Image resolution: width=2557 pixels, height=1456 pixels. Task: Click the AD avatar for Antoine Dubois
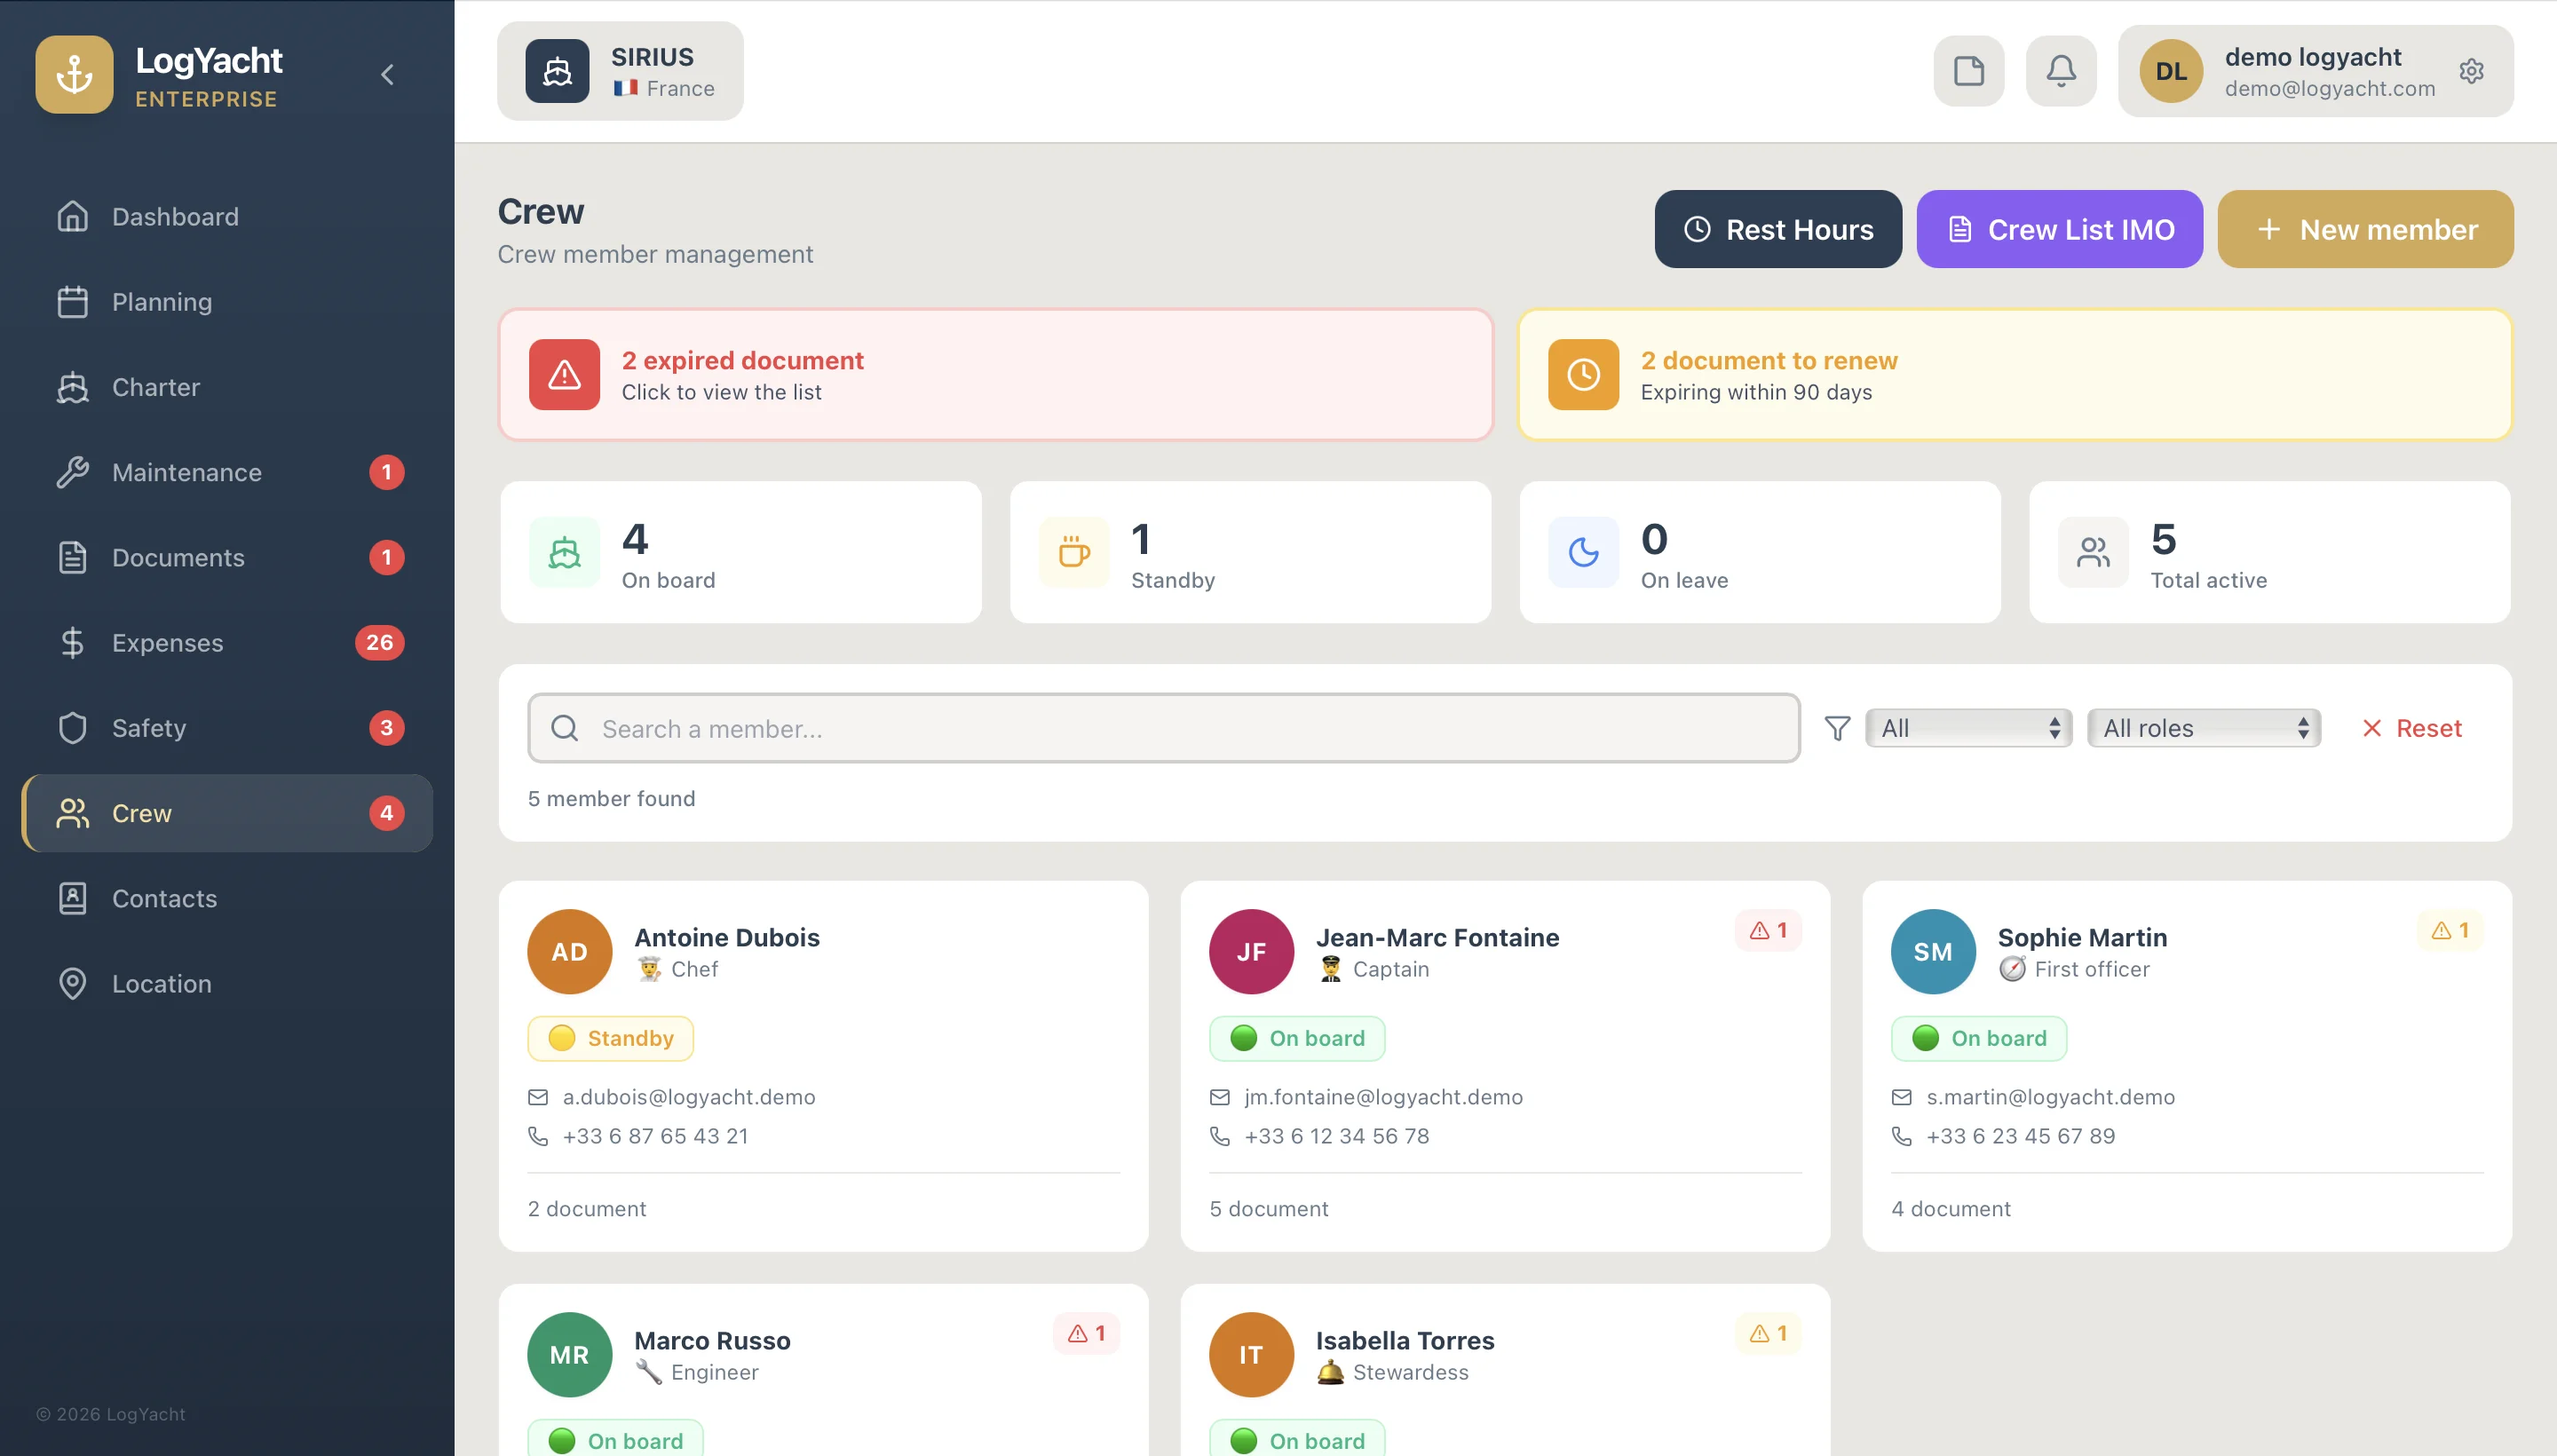point(569,952)
